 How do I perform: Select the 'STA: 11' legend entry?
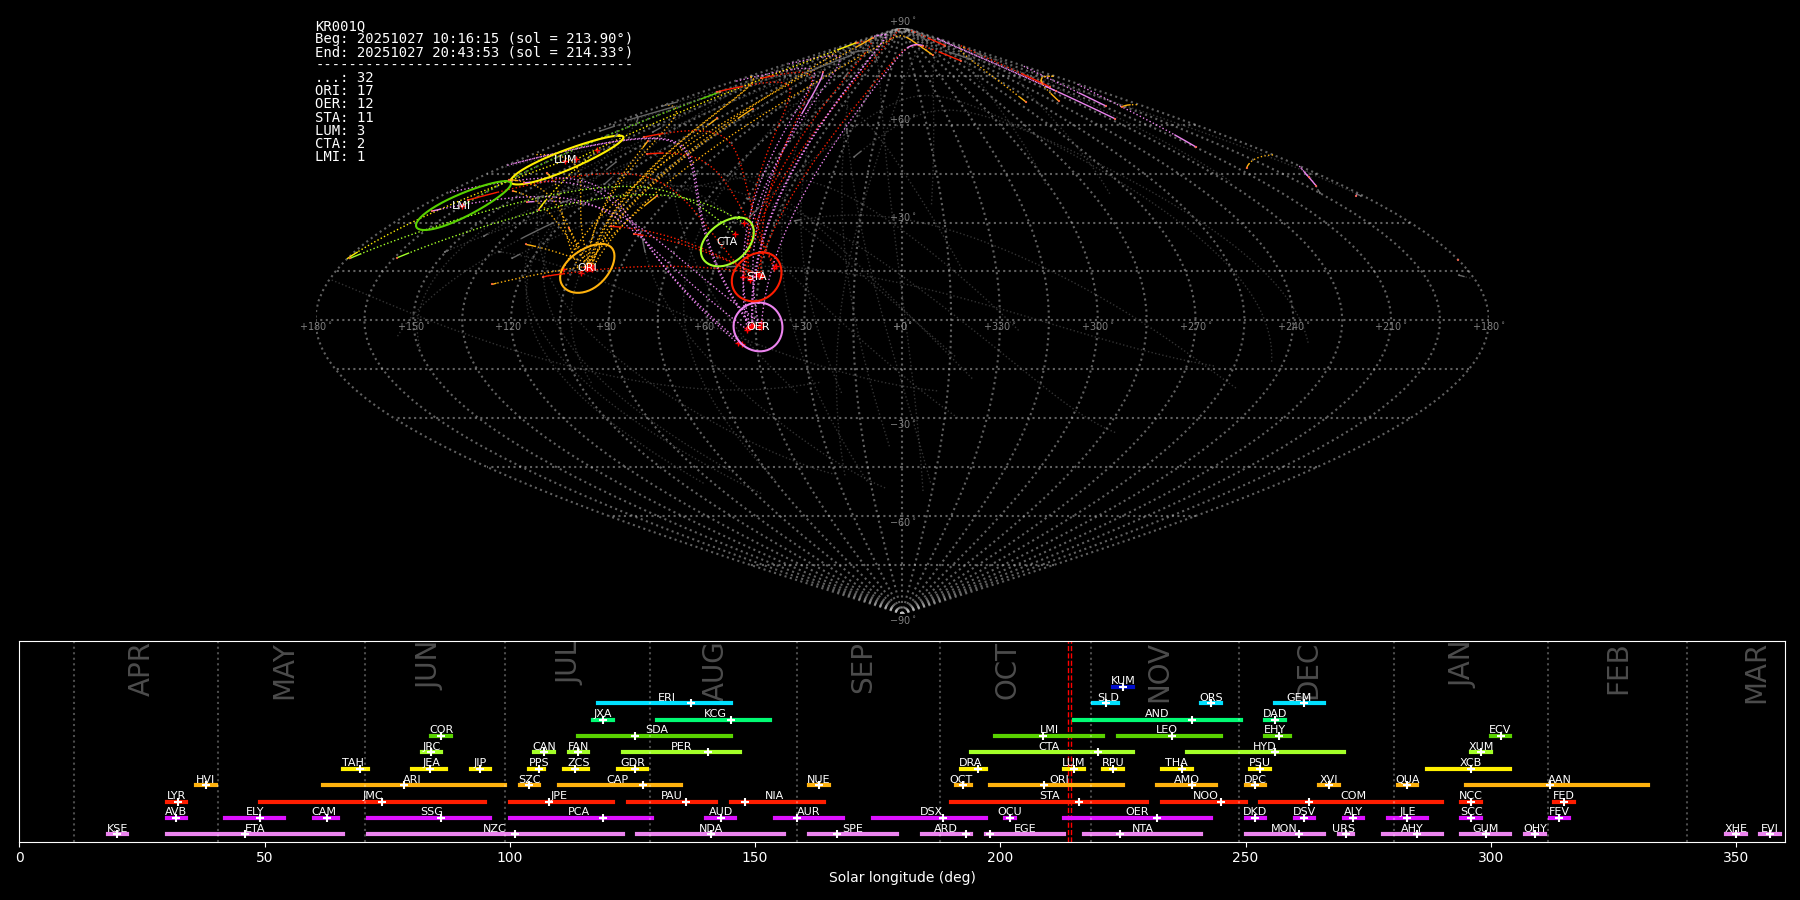[344, 118]
